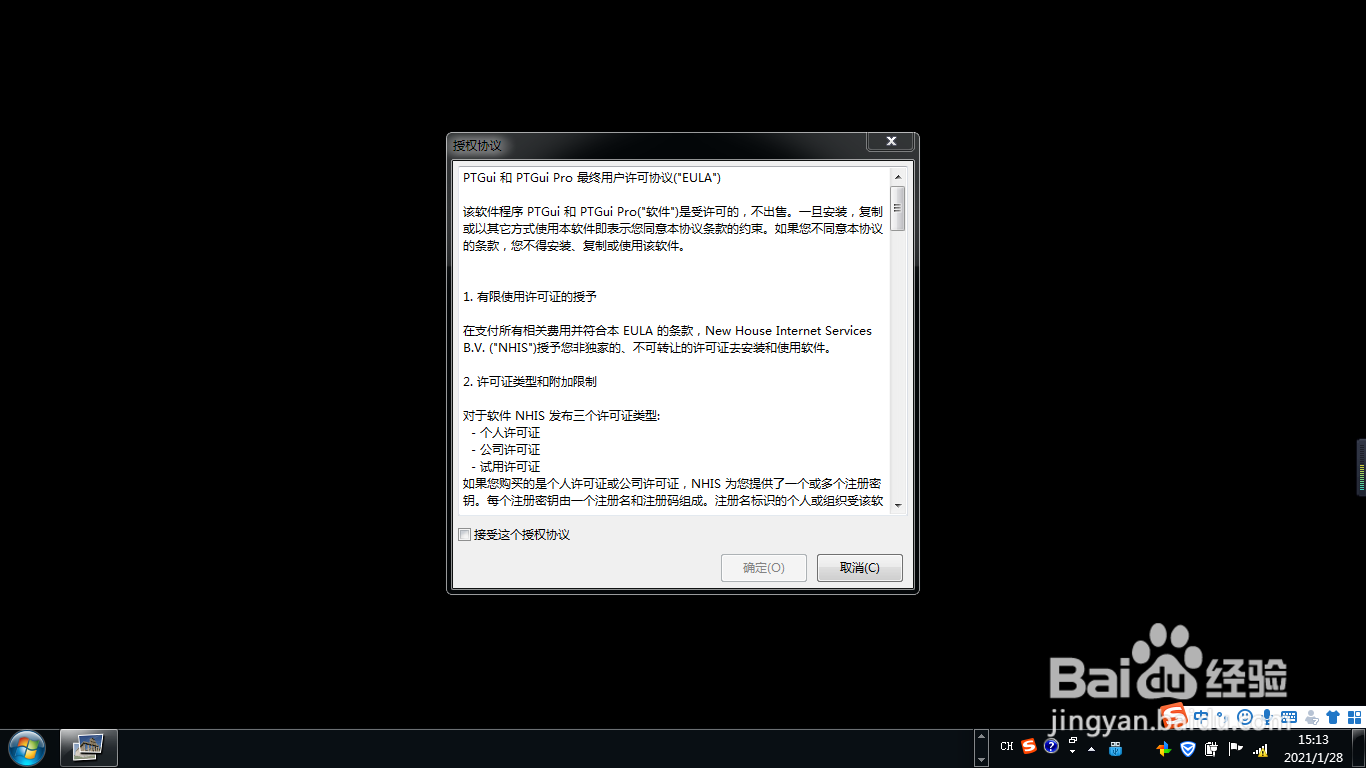Click the EULA title line with 最终用户许可协议
The image size is (1366, 768).
point(592,178)
